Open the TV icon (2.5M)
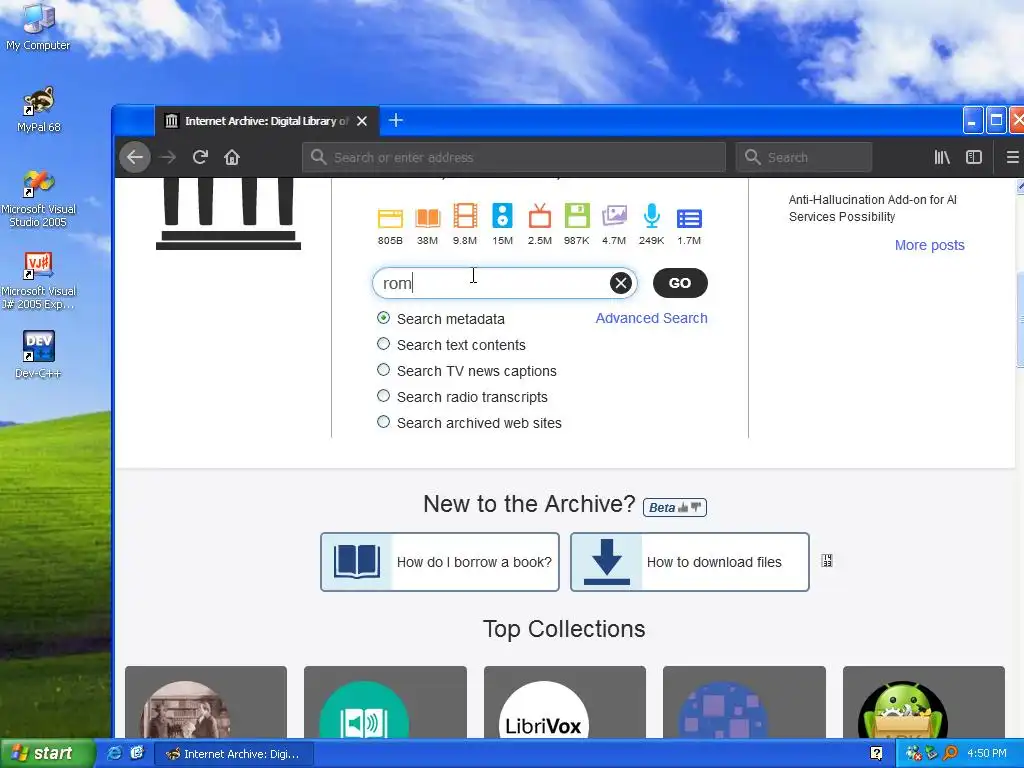The width and height of the screenshot is (1024, 768). (539, 216)
